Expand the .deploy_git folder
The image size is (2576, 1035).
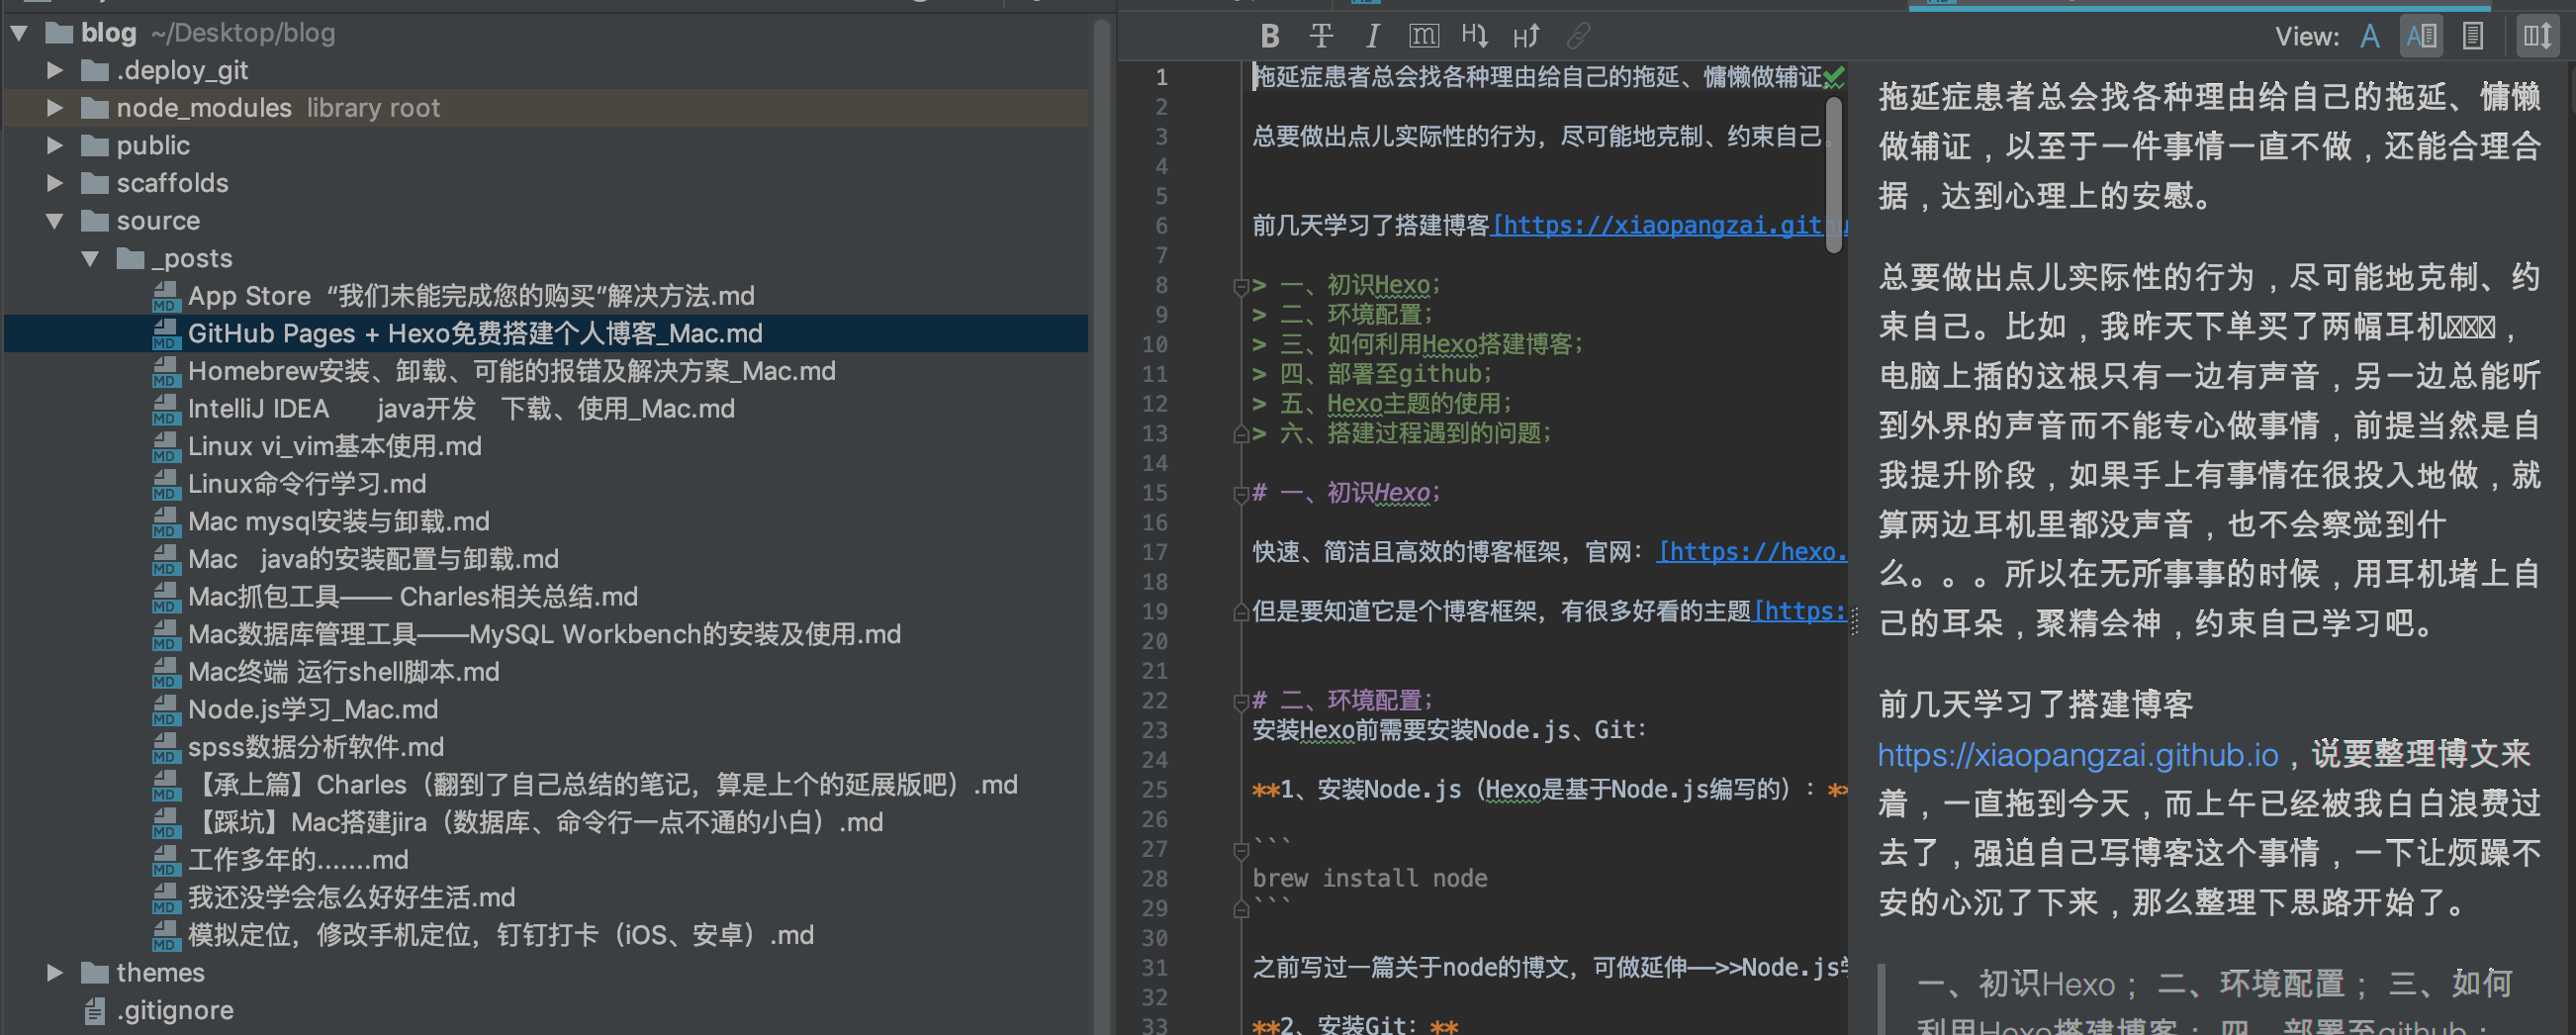point(55,71)
